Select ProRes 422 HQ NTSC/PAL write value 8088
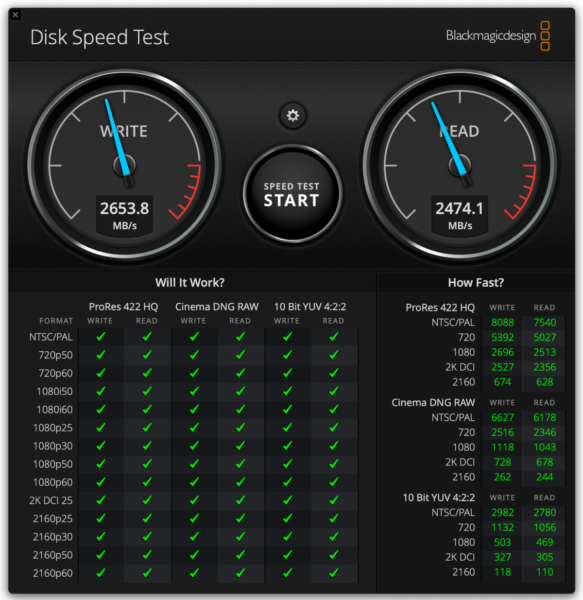 (x=502, y=323)
